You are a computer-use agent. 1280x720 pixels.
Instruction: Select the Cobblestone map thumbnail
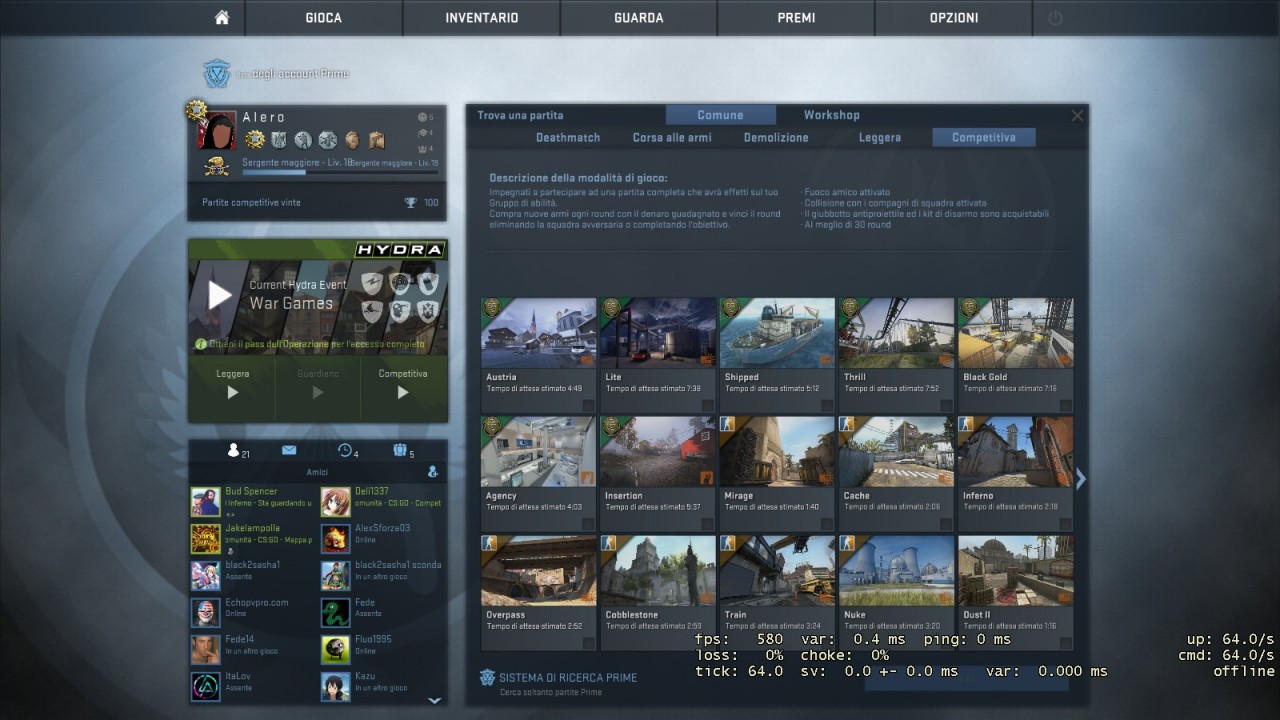pyautogui.click(x=658, y=571)
